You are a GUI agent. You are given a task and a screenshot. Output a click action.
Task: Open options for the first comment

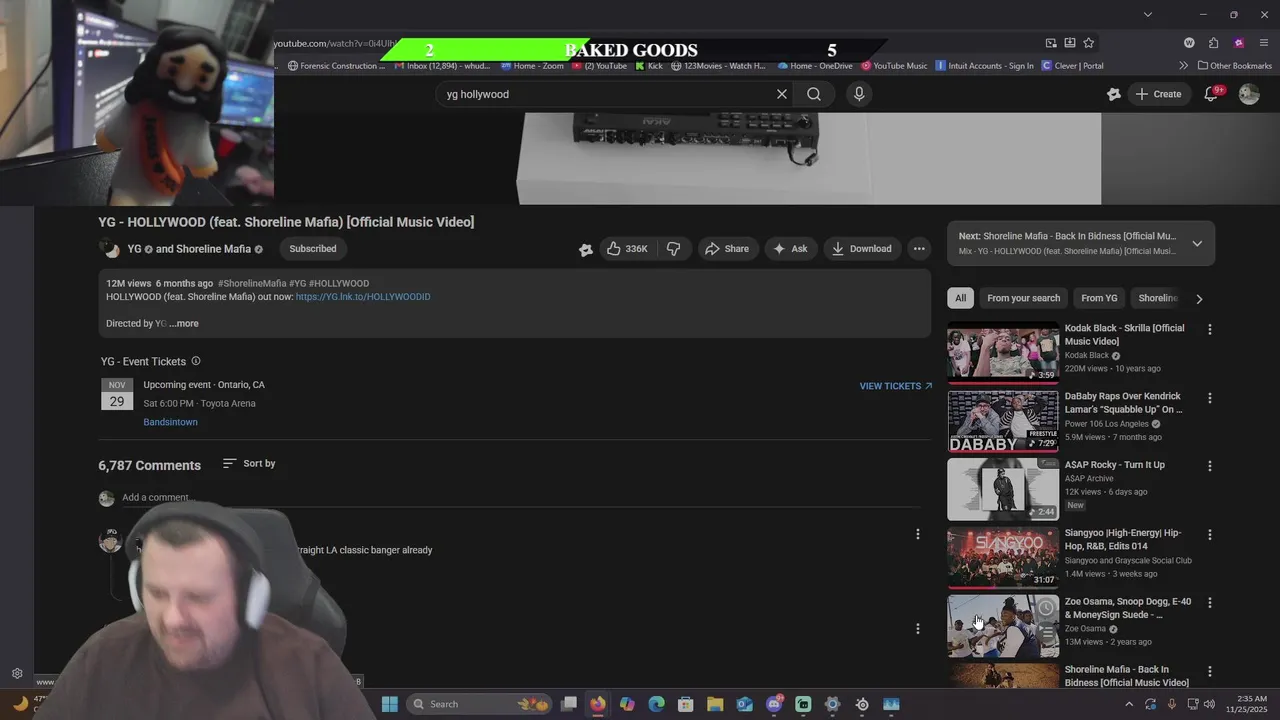tap(918, 534)
